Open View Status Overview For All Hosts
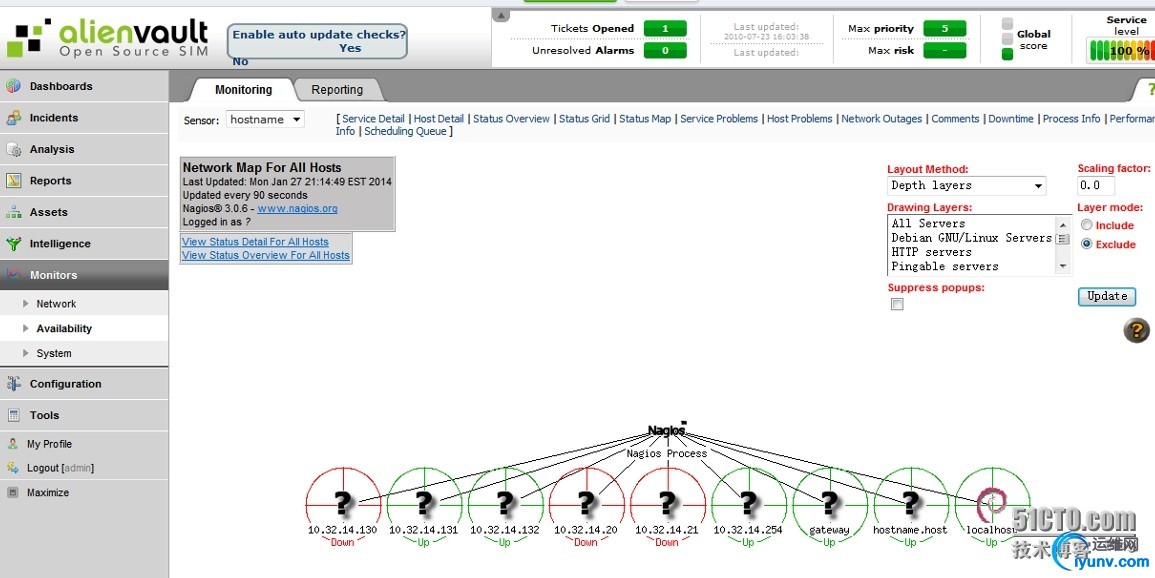1155x578 pixels. [266, 255]
